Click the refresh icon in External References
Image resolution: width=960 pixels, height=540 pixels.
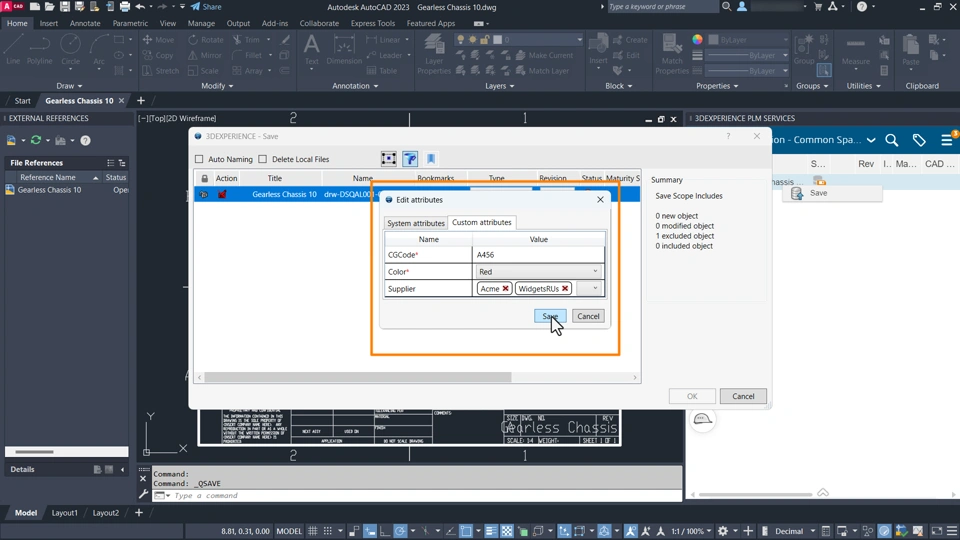click(36, 140)
